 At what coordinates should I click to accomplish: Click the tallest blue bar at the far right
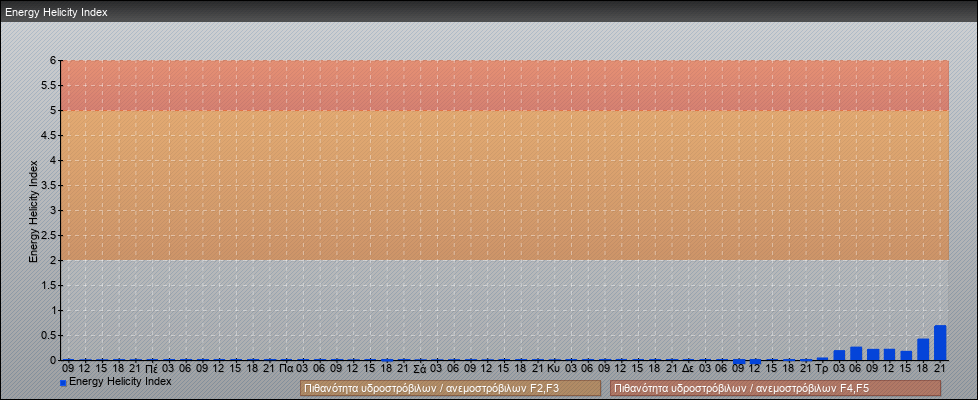pos(940,343)
